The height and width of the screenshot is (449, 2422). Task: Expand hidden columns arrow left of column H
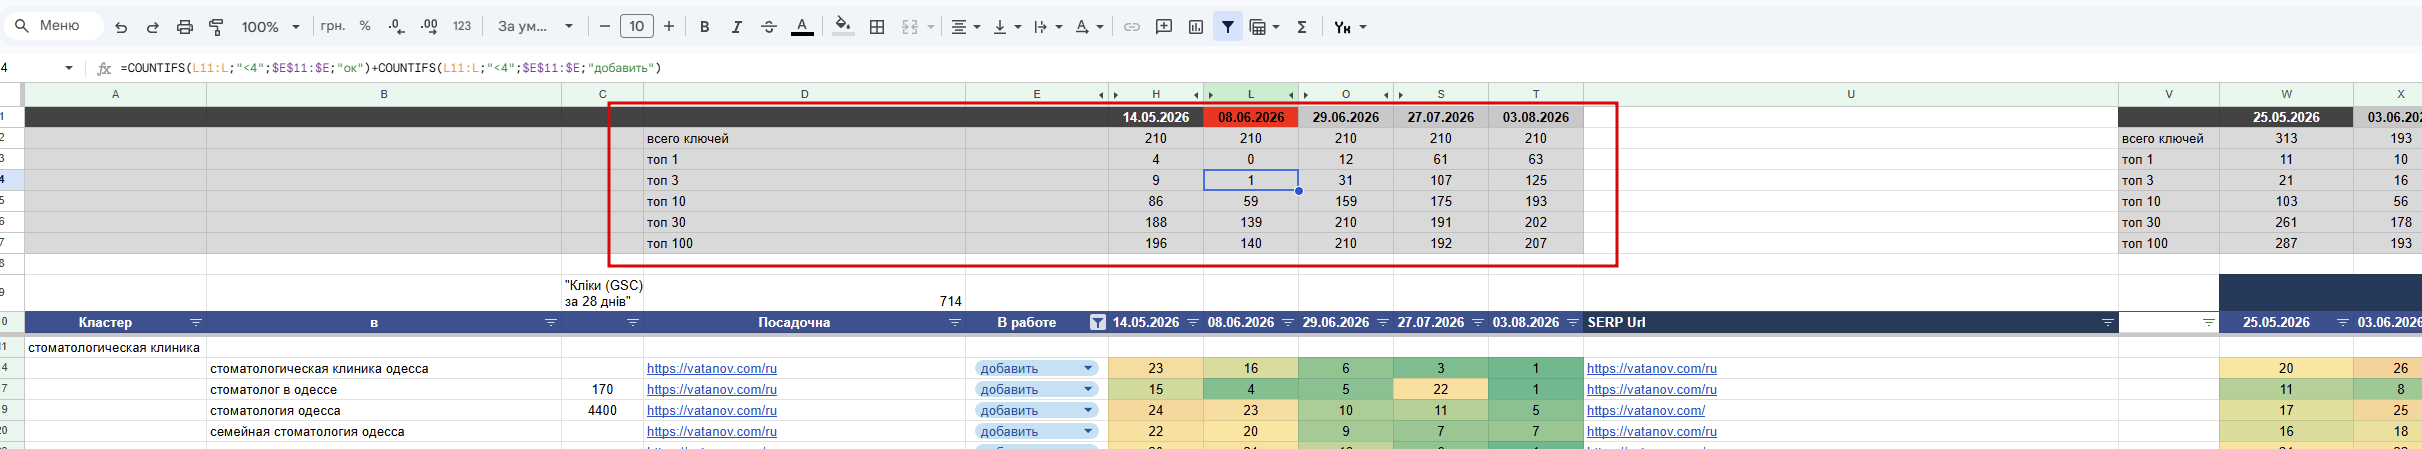coord(1115,95)
